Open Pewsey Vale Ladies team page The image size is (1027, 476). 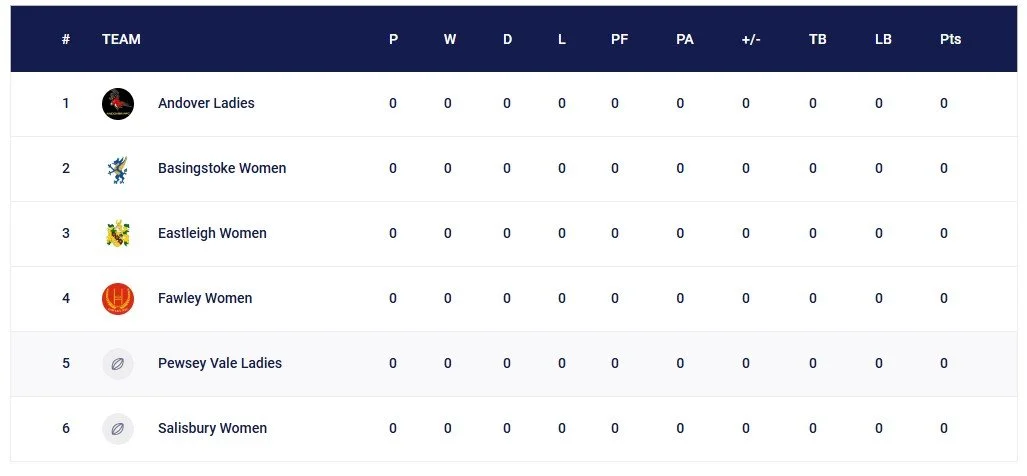click(x=220, y=363)
